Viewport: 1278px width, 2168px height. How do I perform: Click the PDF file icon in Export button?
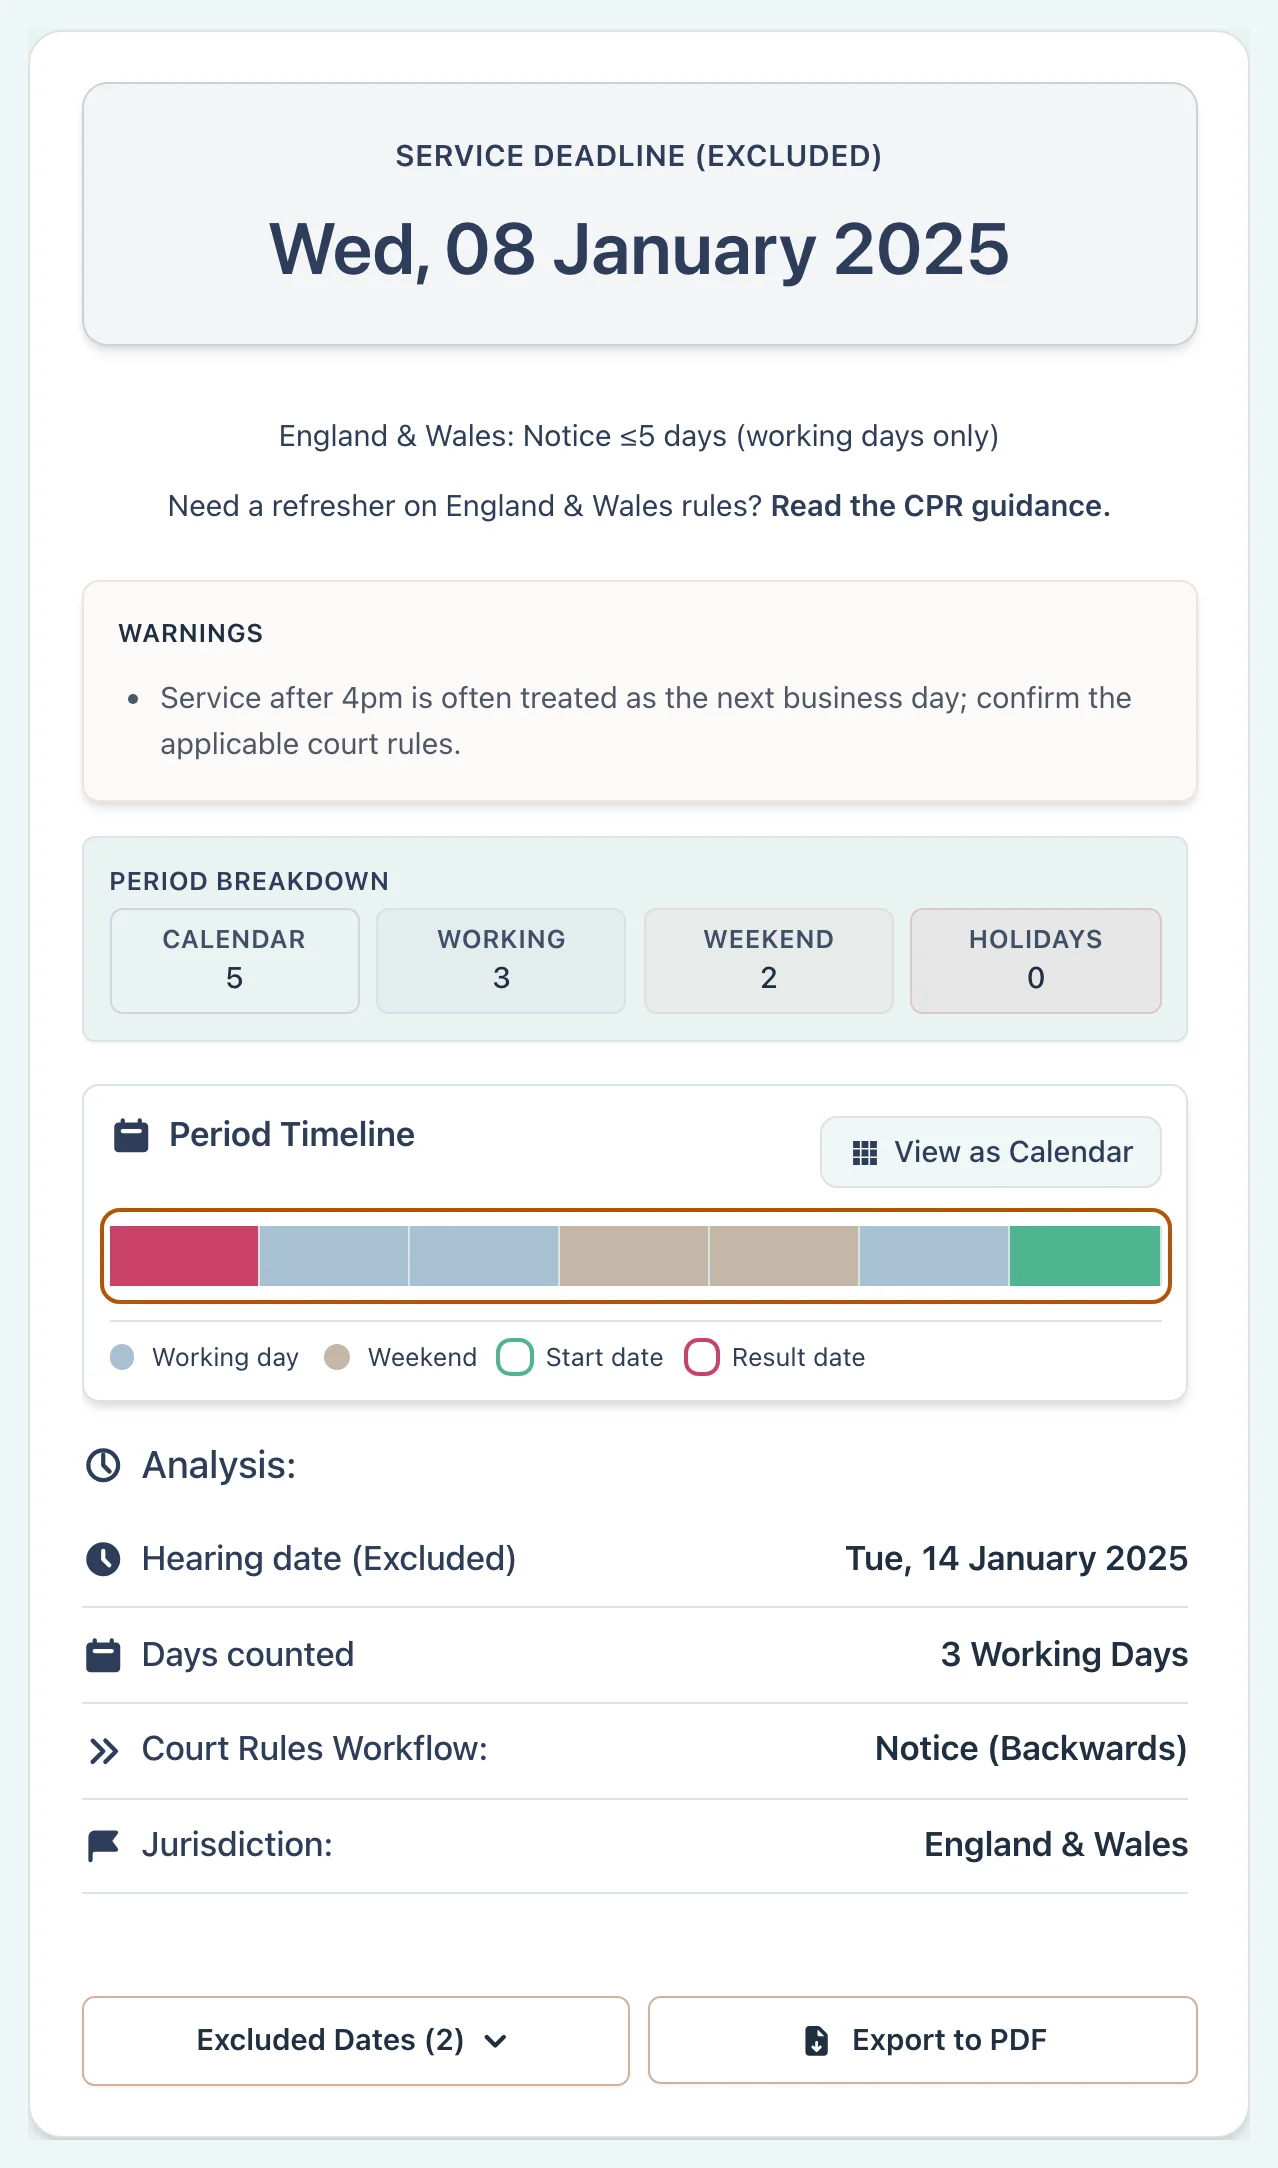tap(817, 2041)
